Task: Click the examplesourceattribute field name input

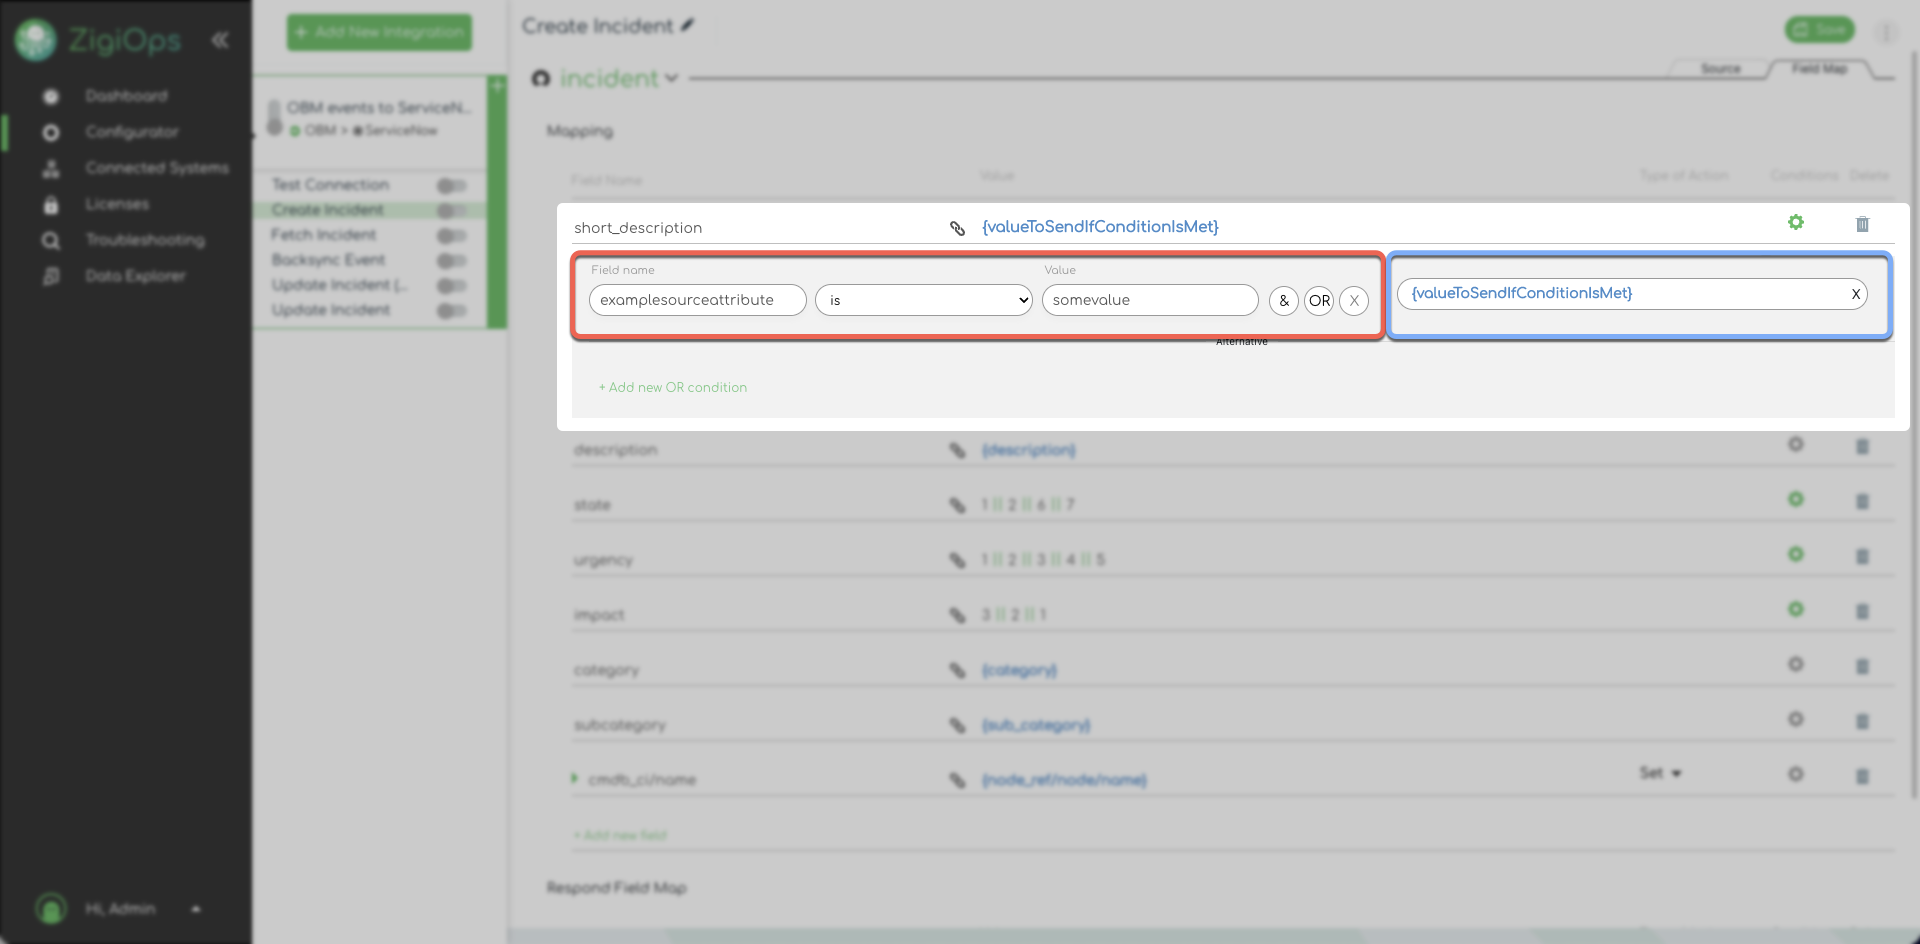Action: 697,300
